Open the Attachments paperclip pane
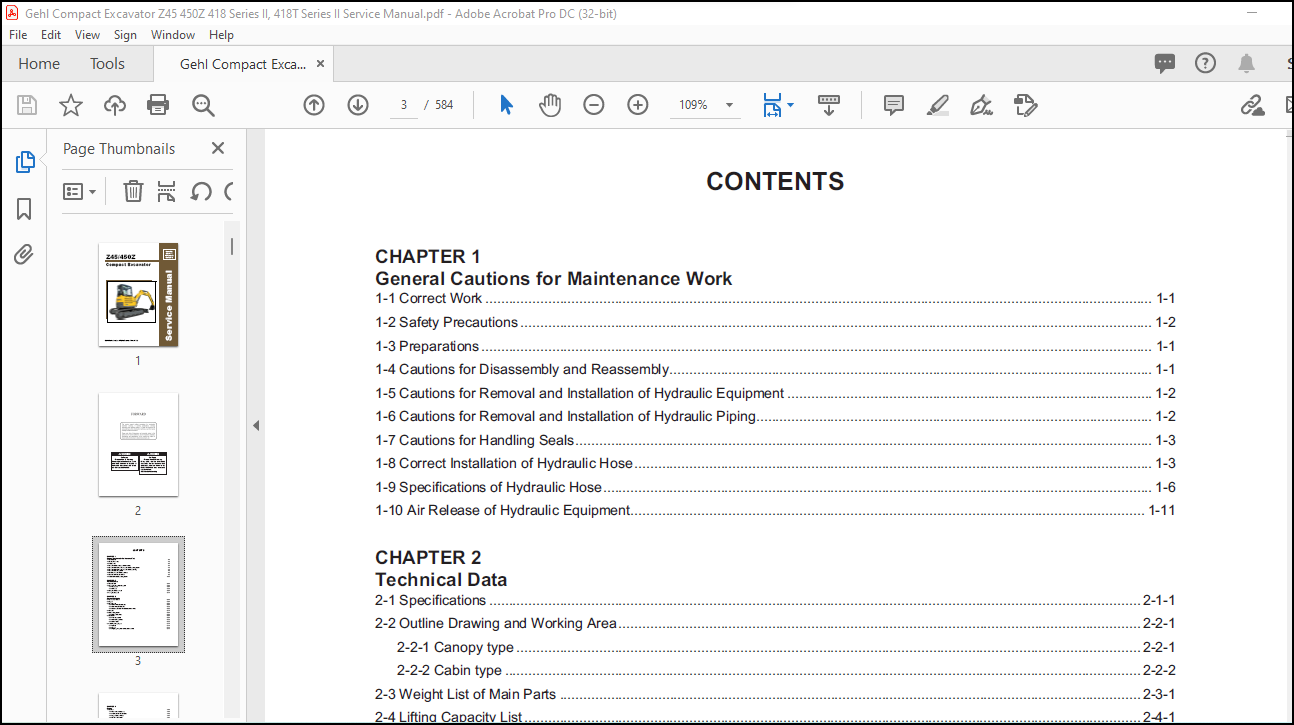 tap(25, 255)
